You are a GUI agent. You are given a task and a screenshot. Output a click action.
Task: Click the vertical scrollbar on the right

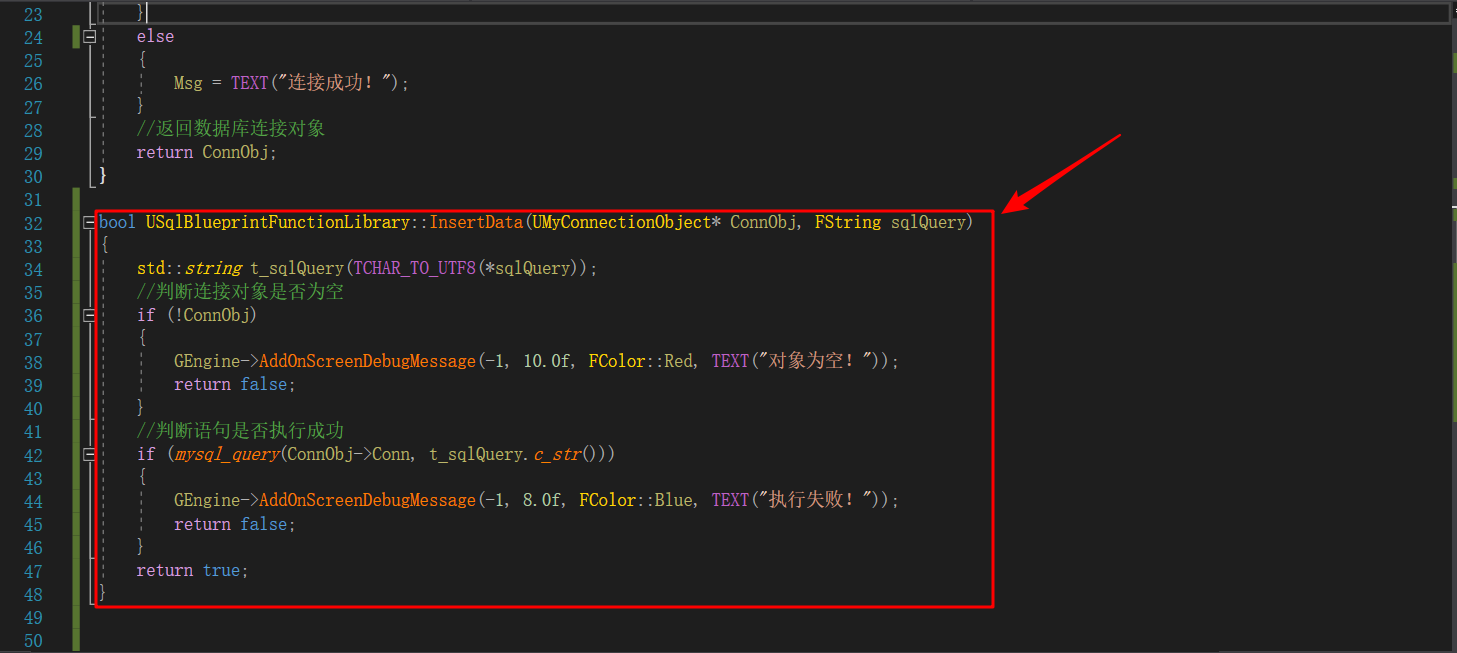coord(1450,300)
